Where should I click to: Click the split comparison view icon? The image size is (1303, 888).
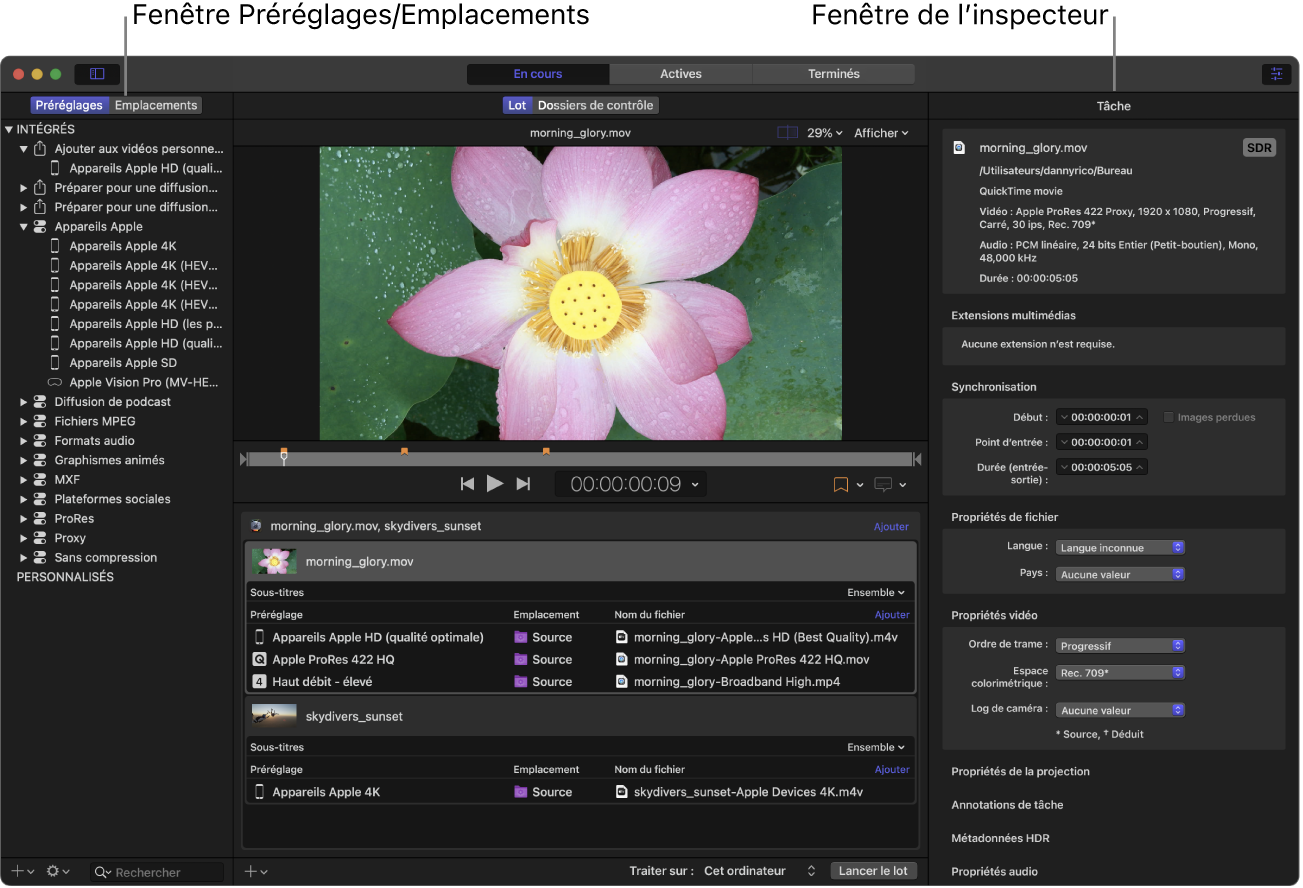788,133
